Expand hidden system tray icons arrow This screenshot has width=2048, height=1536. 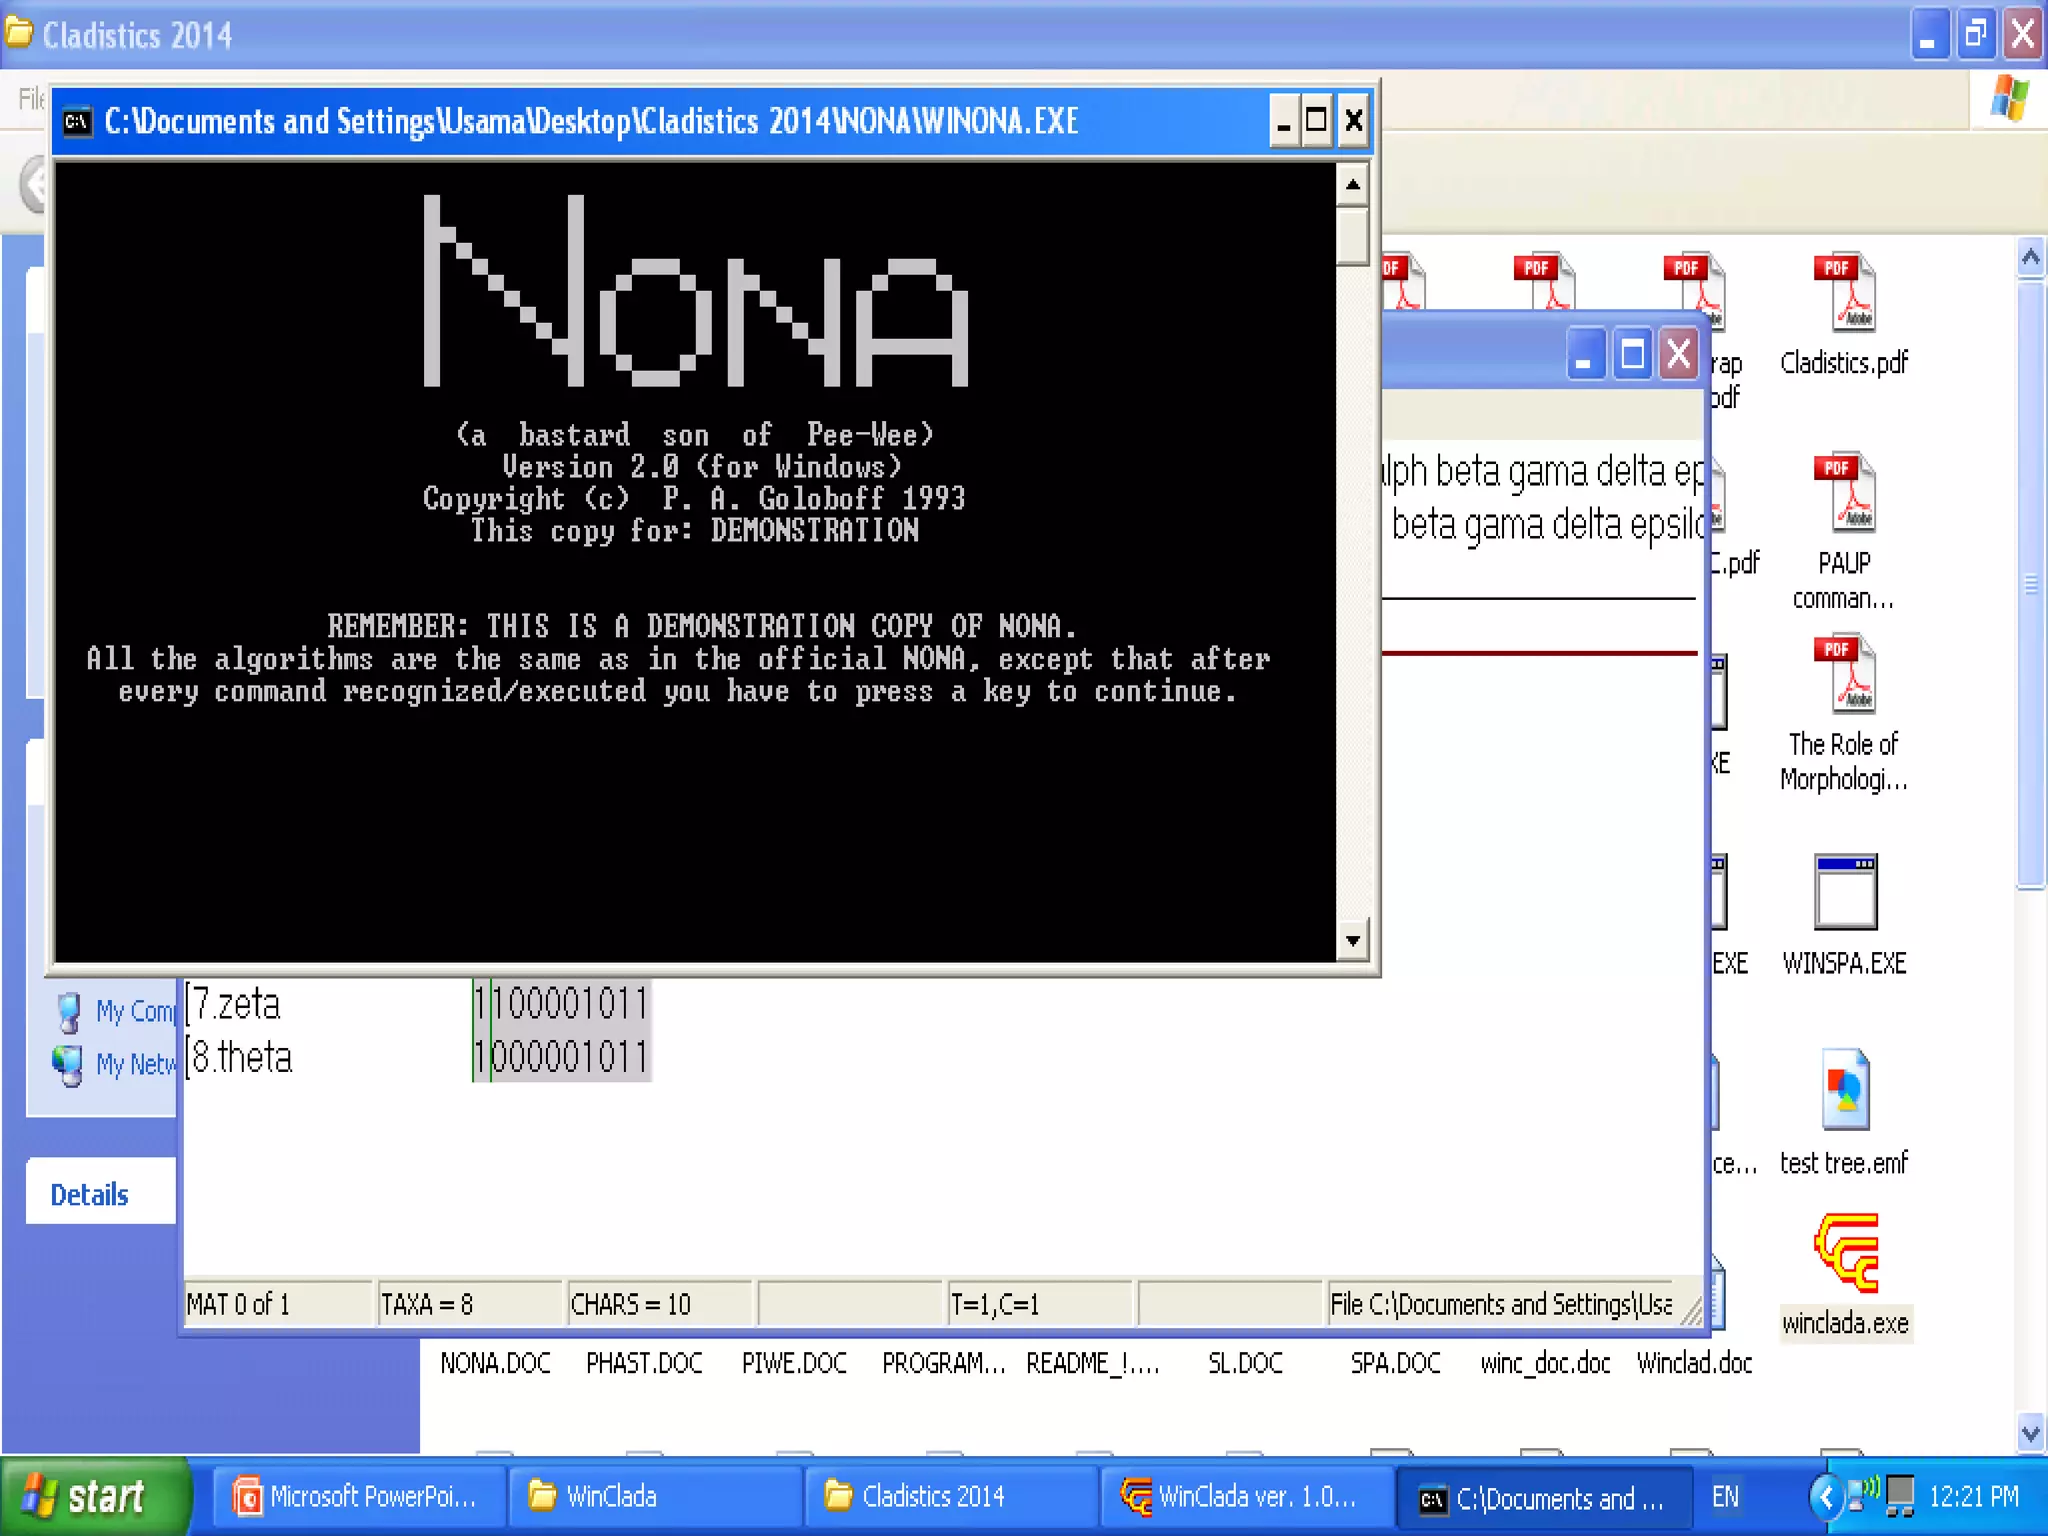pos(1825,1496)
